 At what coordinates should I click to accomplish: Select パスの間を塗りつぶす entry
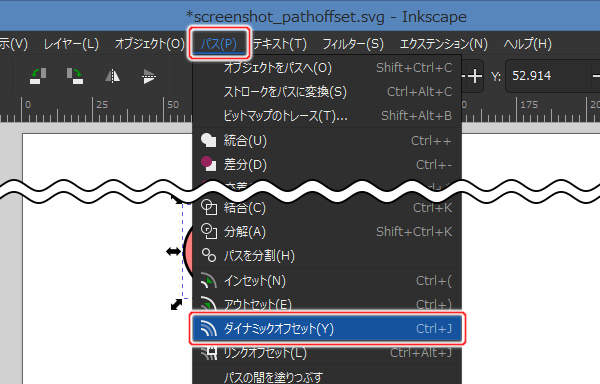(327, 377)
